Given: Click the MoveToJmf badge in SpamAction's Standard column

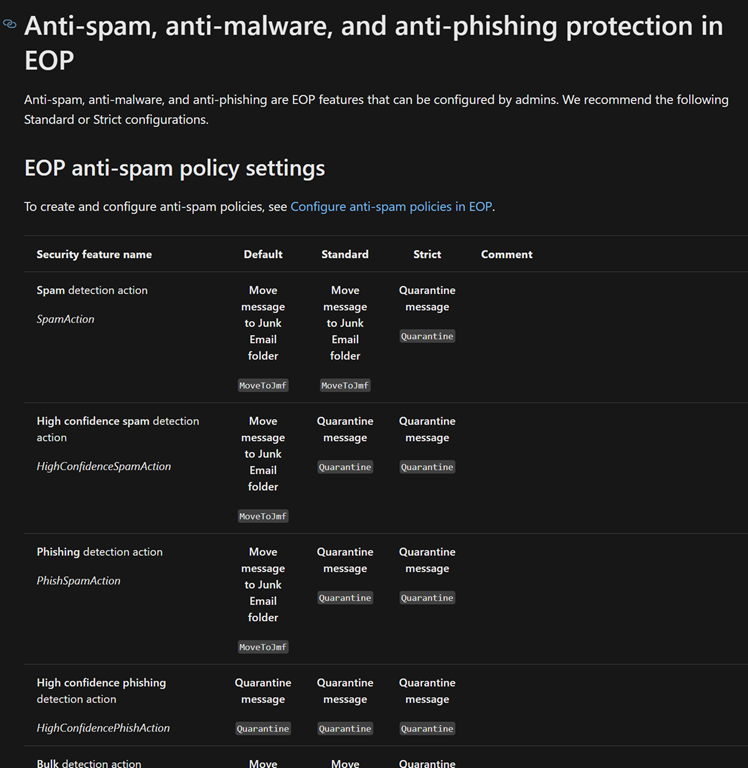Looking at the screenshot, I should 345,386.
